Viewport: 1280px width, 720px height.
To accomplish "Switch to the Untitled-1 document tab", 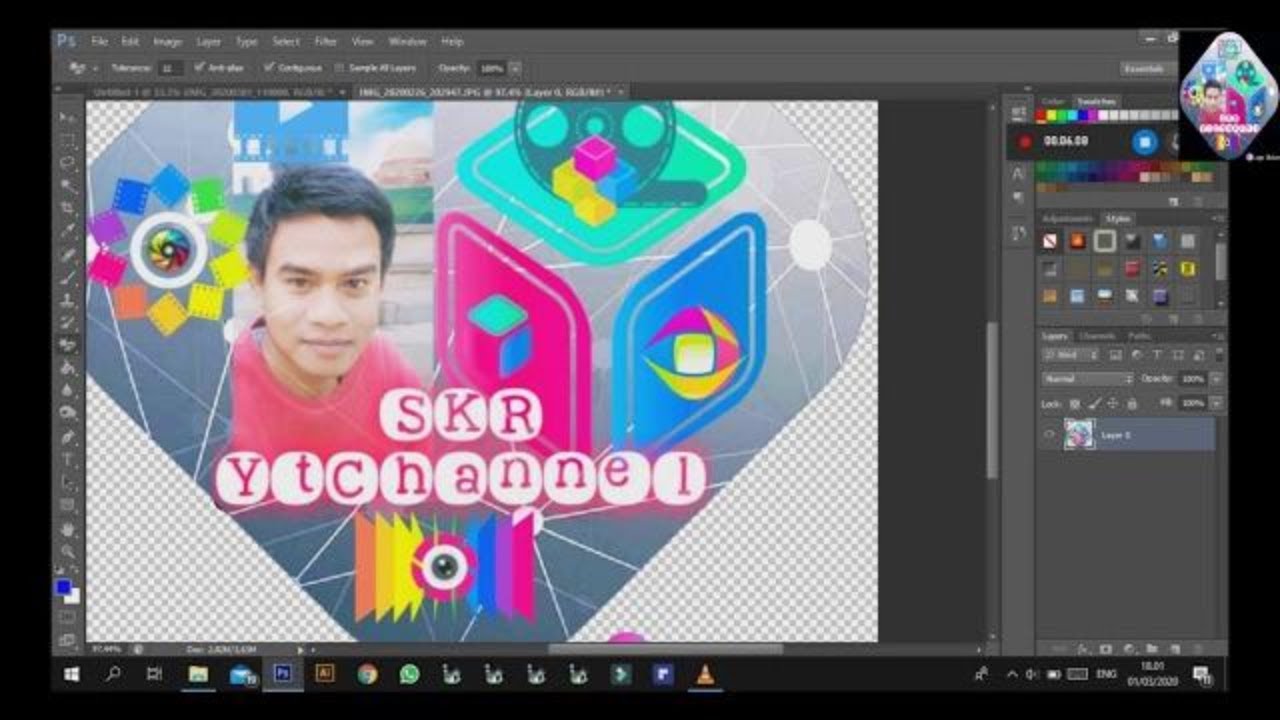I will click(x=211, y=91).
